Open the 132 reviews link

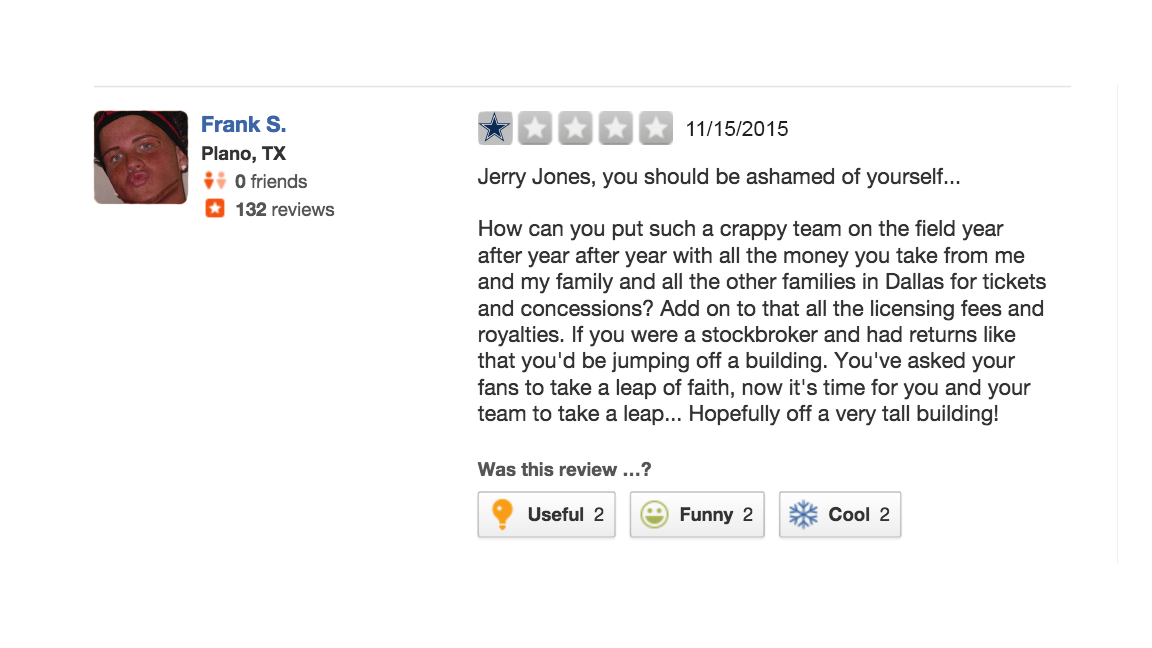click(285, 210)
